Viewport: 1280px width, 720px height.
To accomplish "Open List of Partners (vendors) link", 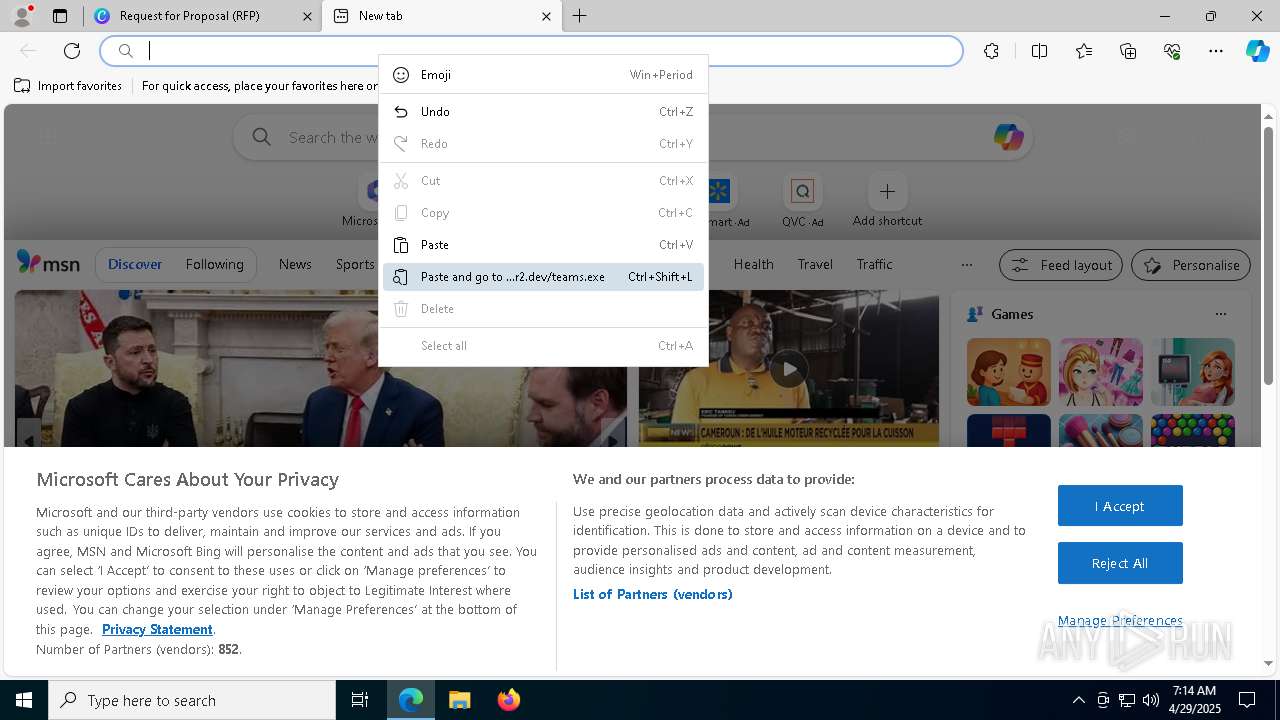I will tap(652, 594).
